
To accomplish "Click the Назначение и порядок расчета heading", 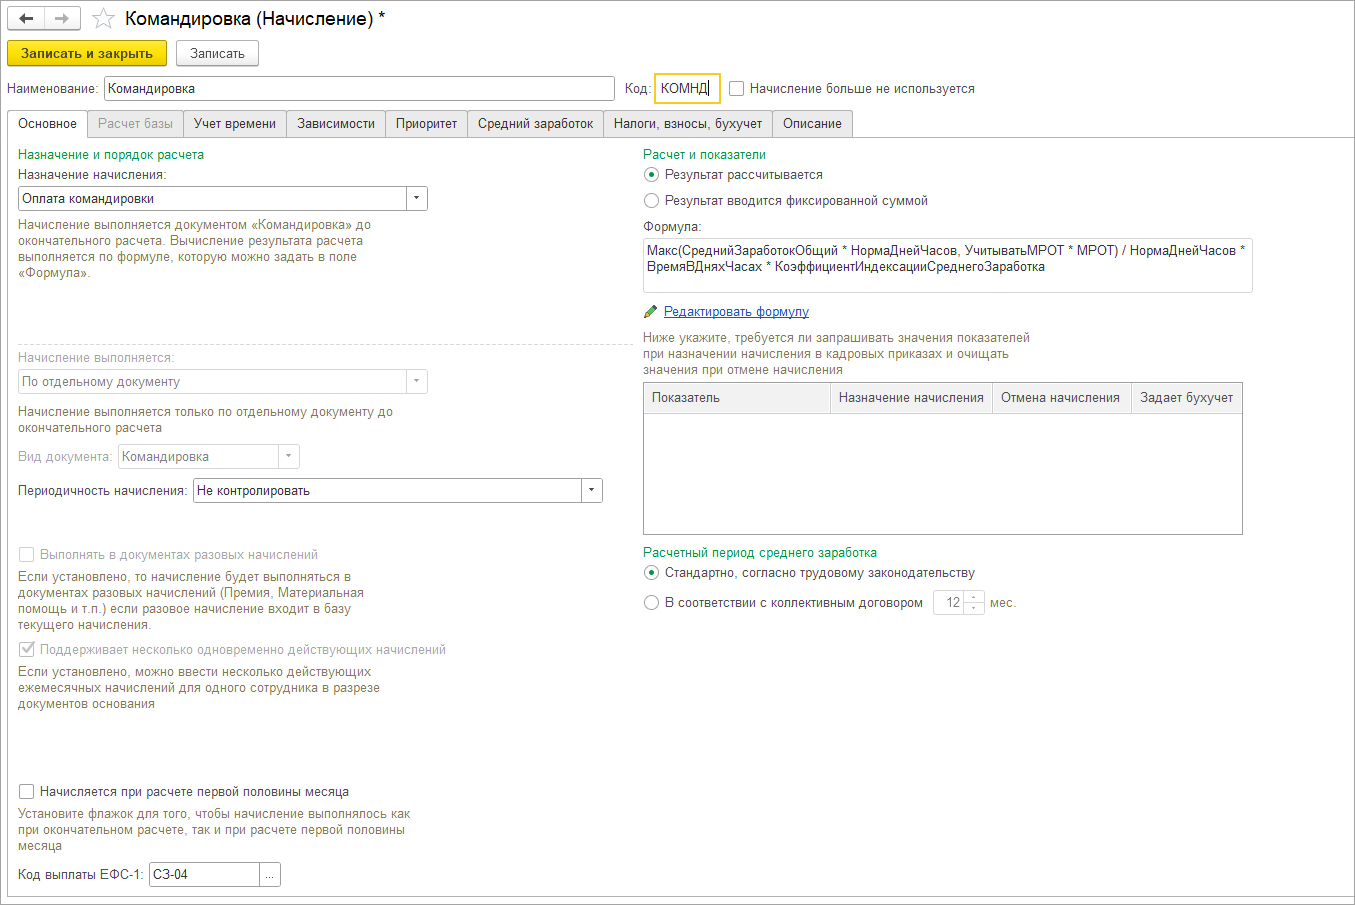I will pyautogui.click(x=111, y=155).
